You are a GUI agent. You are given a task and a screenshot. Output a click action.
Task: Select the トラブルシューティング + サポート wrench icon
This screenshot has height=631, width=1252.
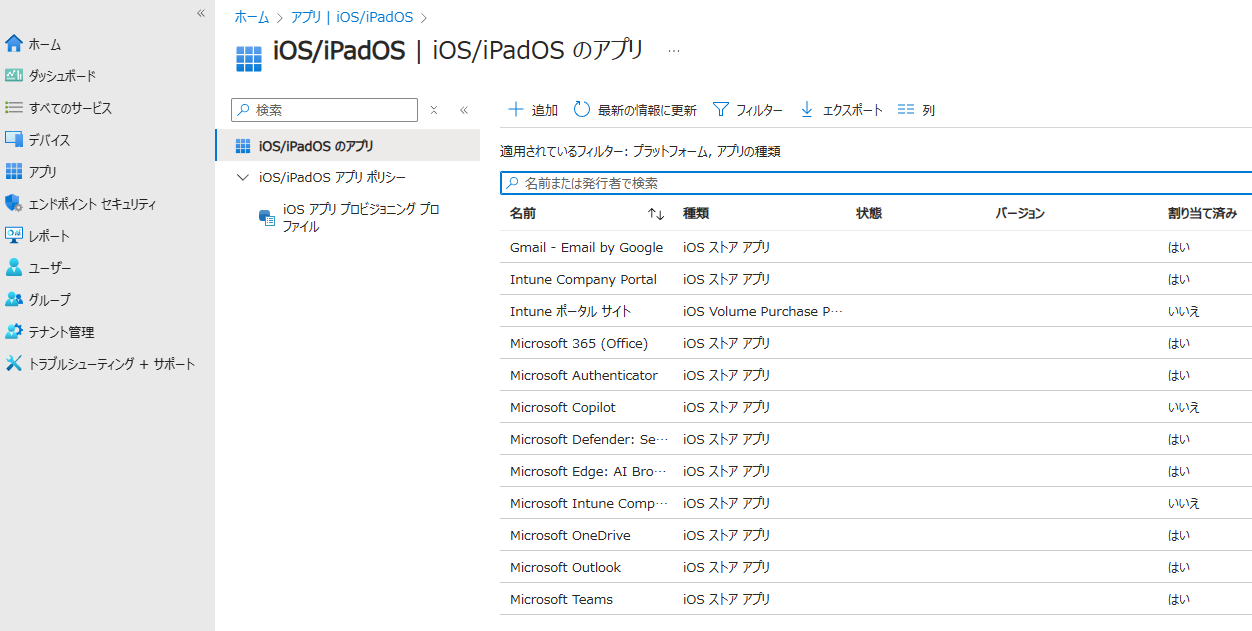pos(14,363)
